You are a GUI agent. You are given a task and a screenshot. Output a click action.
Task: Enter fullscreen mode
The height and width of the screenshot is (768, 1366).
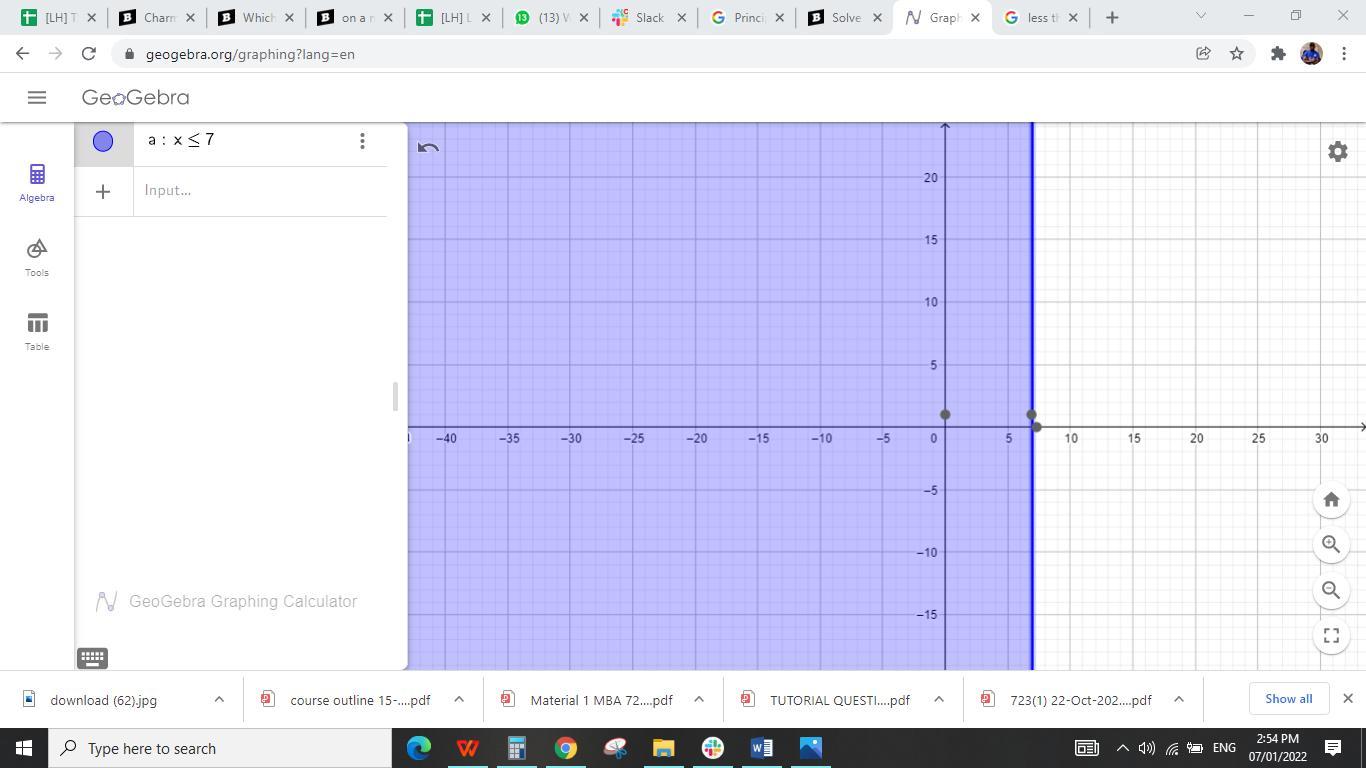[x=1331, y=635]
